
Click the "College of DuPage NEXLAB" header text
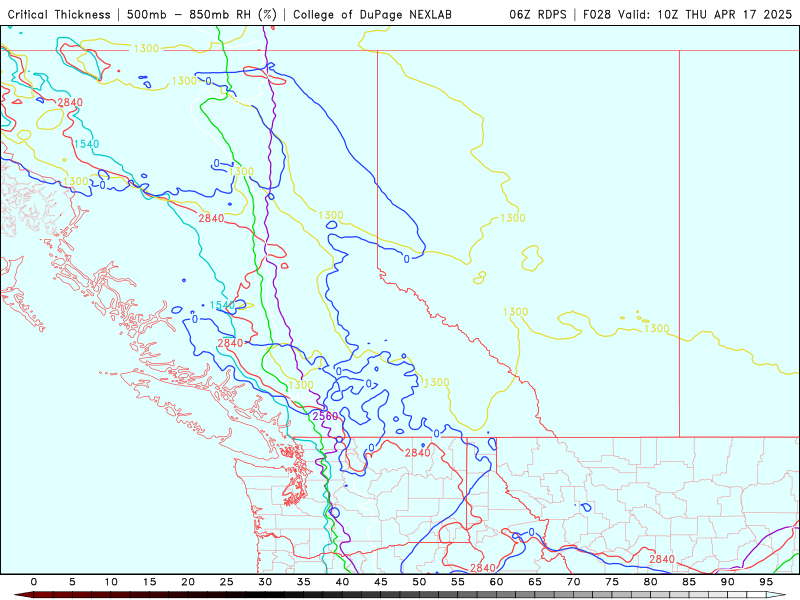point(372,15)
